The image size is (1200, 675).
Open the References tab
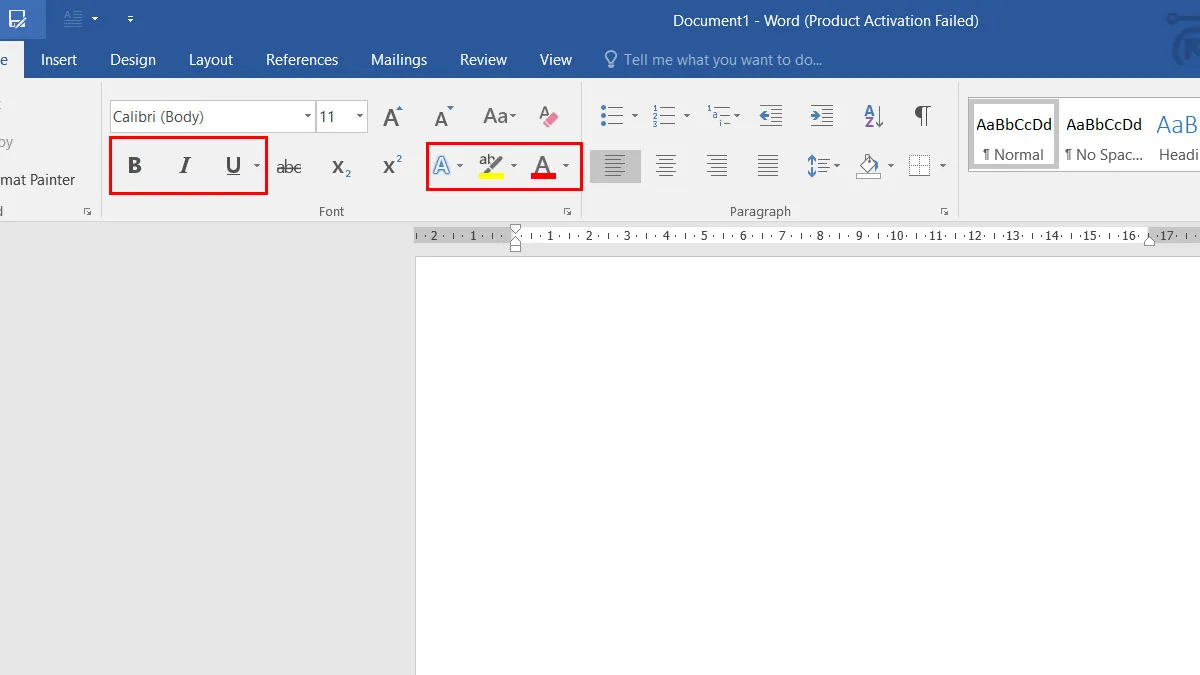[x=302, y=60]
